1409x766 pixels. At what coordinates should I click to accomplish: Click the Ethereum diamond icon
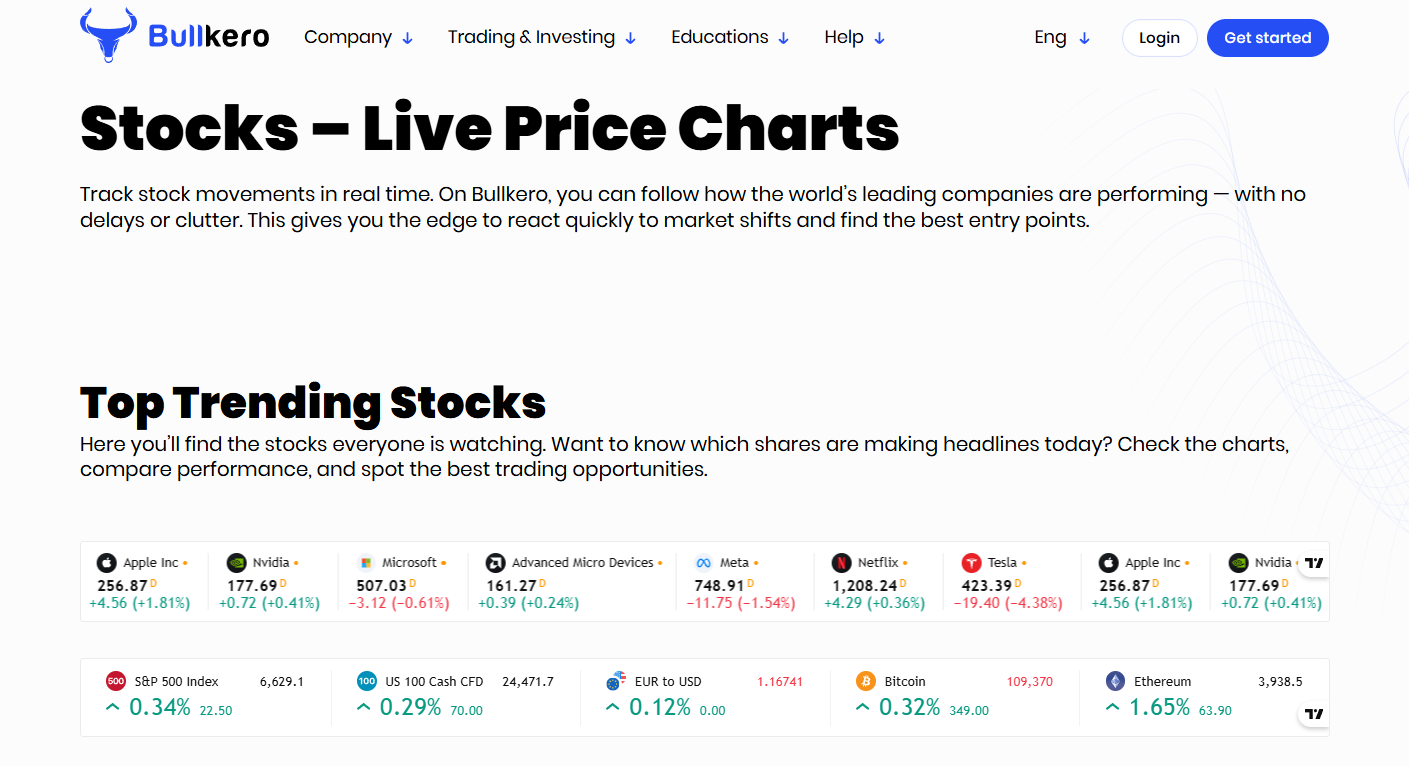(x=1115, y=682)
